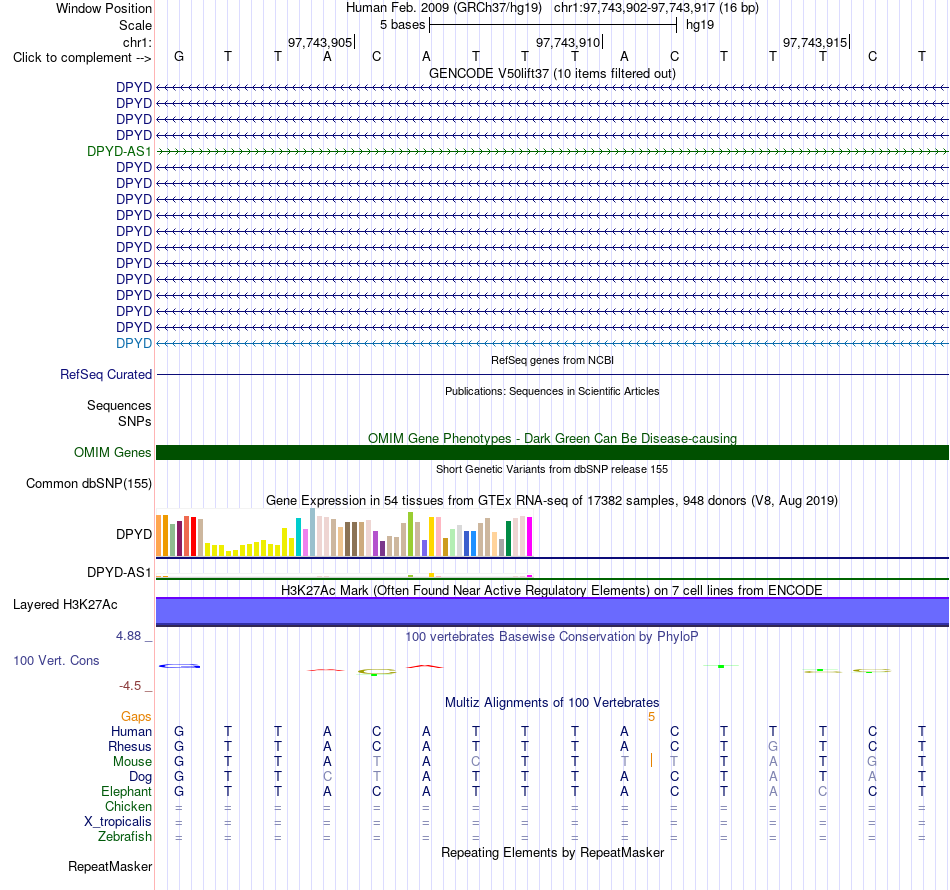Click the PhyloP Basewise Conservation title

(552, 636)
